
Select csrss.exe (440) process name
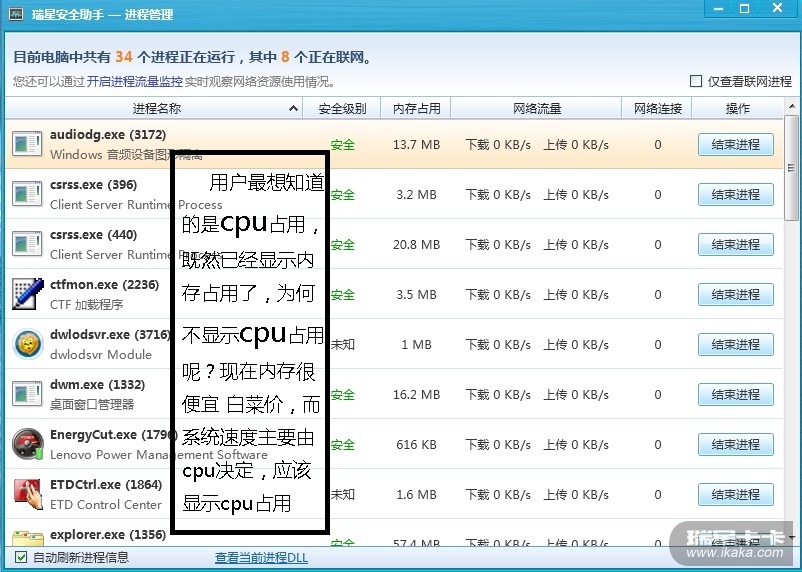coord(94,235)
